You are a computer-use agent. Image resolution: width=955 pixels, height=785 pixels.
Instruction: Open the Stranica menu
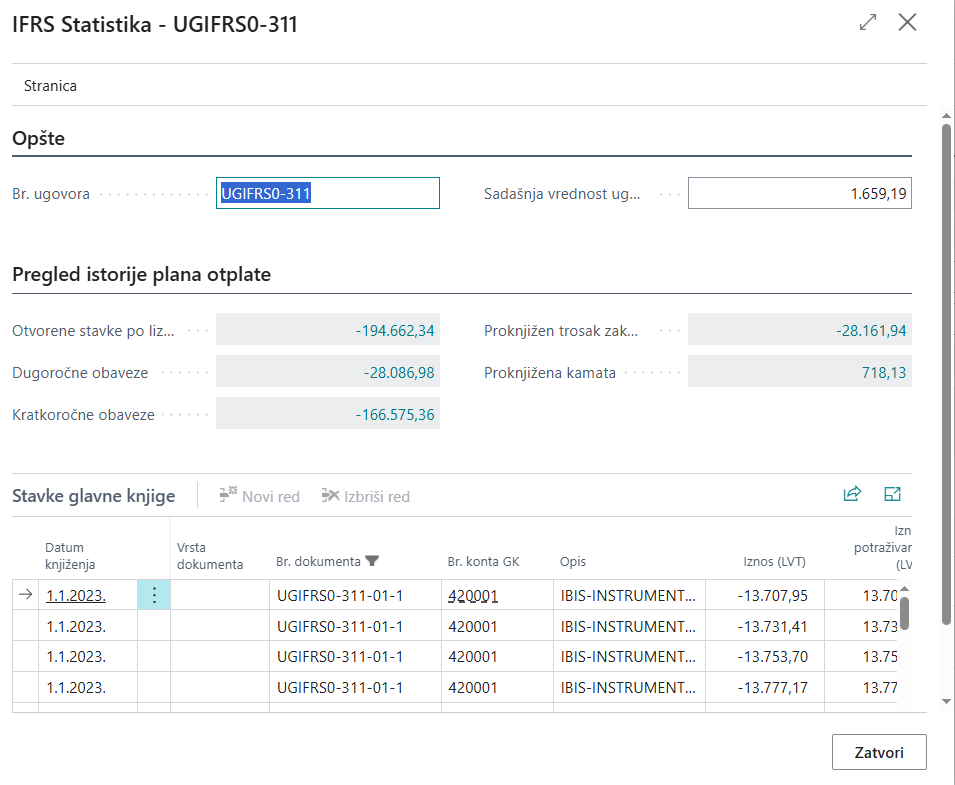pyautogui.click(x=51, y=86)
